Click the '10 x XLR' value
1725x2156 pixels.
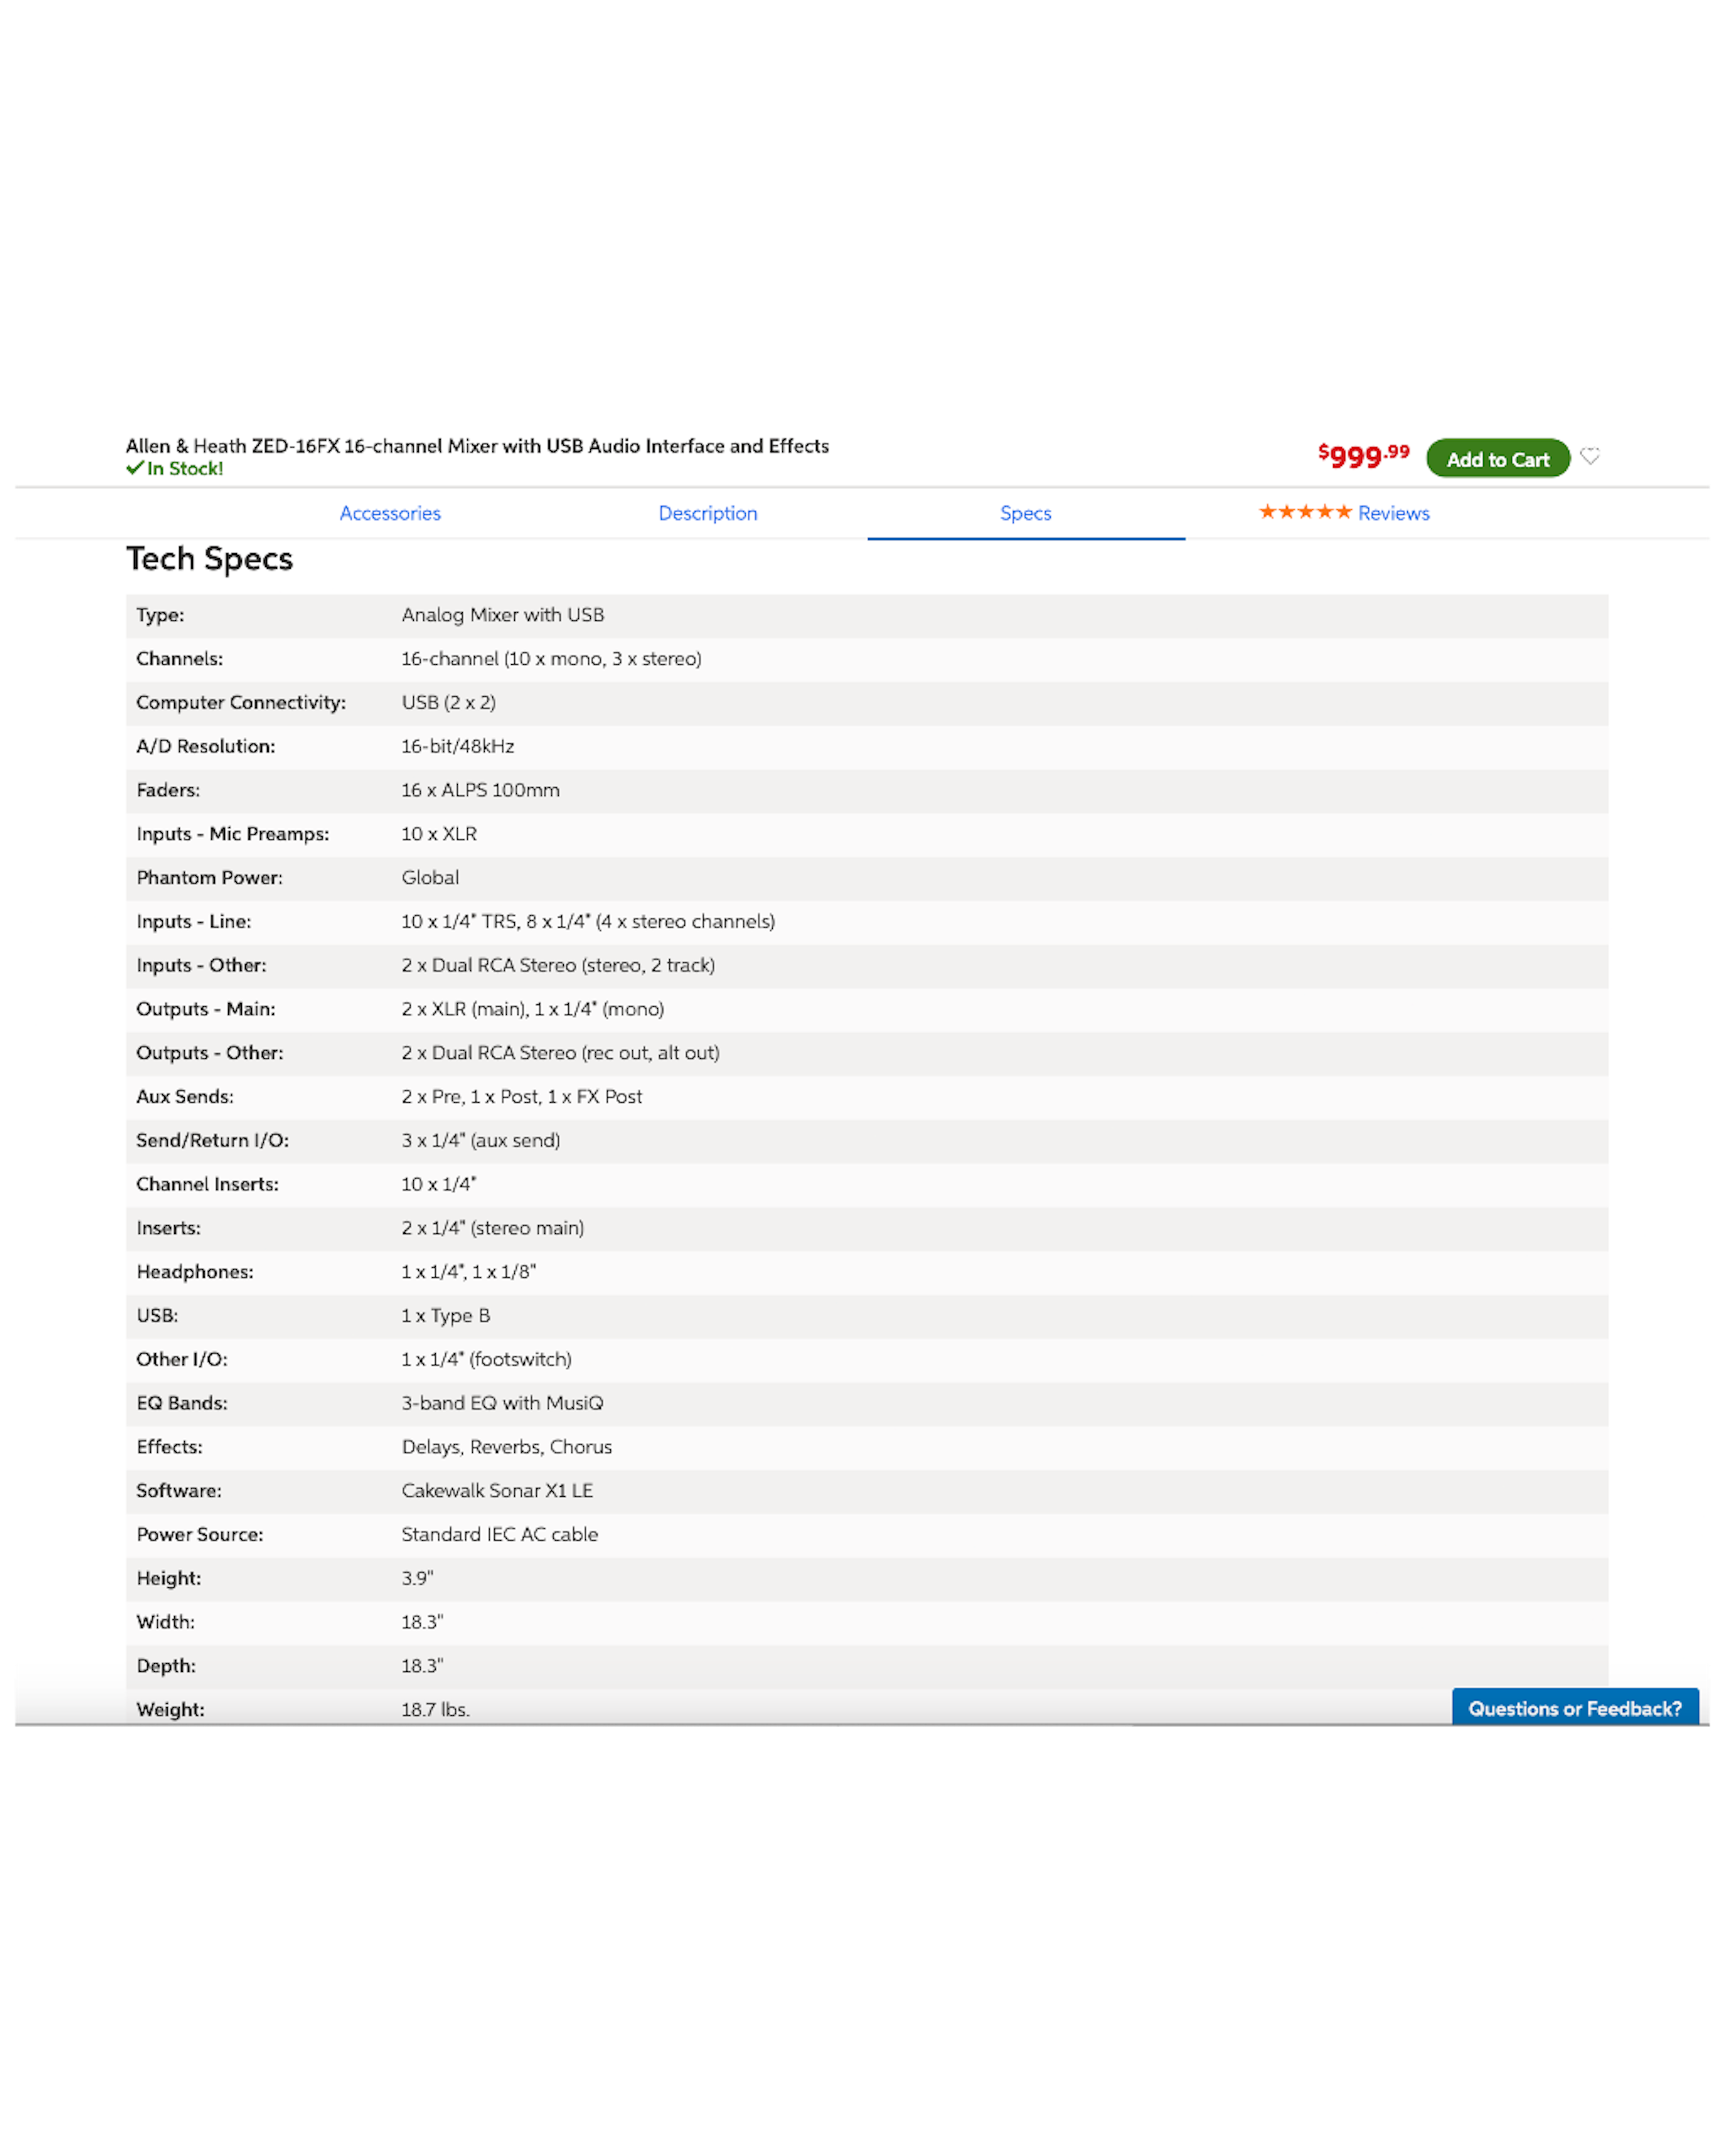point(439,834)
